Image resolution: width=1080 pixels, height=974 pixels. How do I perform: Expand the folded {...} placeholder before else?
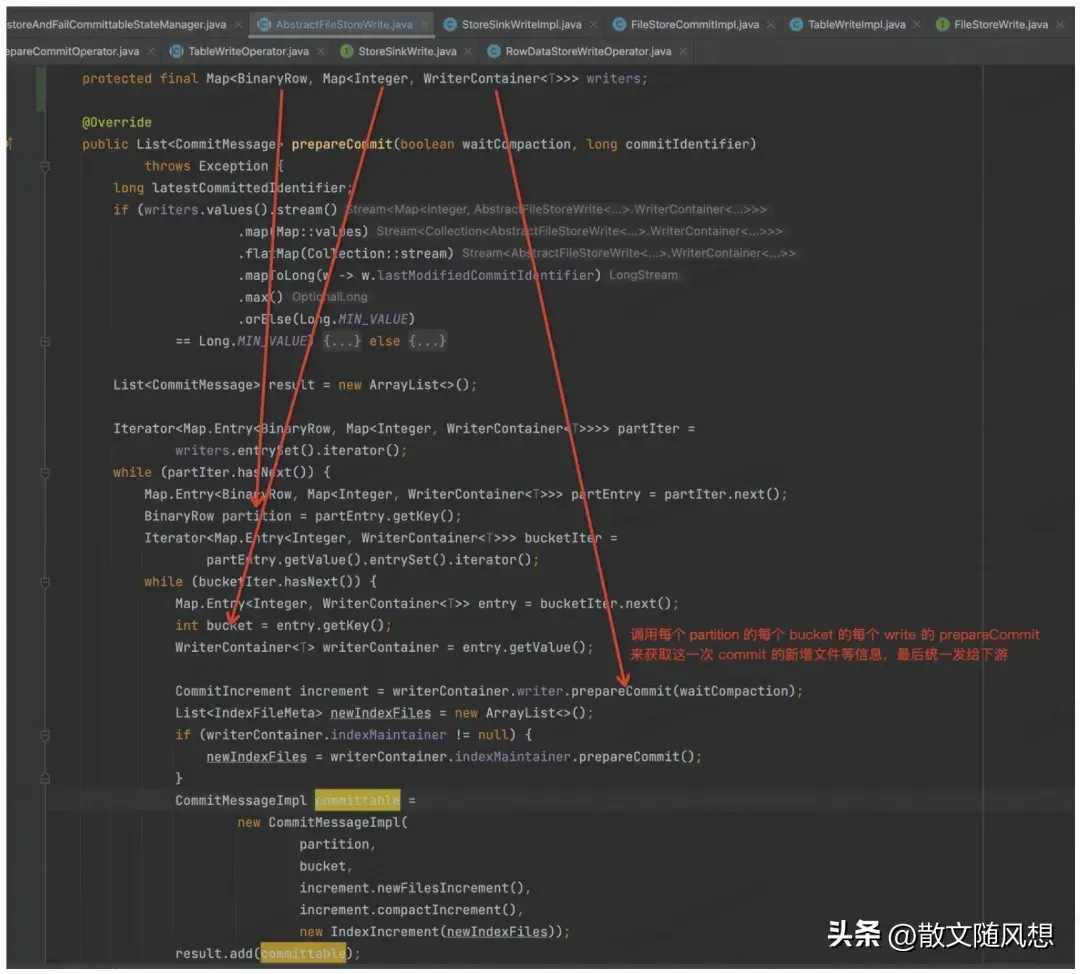[342, 342]
